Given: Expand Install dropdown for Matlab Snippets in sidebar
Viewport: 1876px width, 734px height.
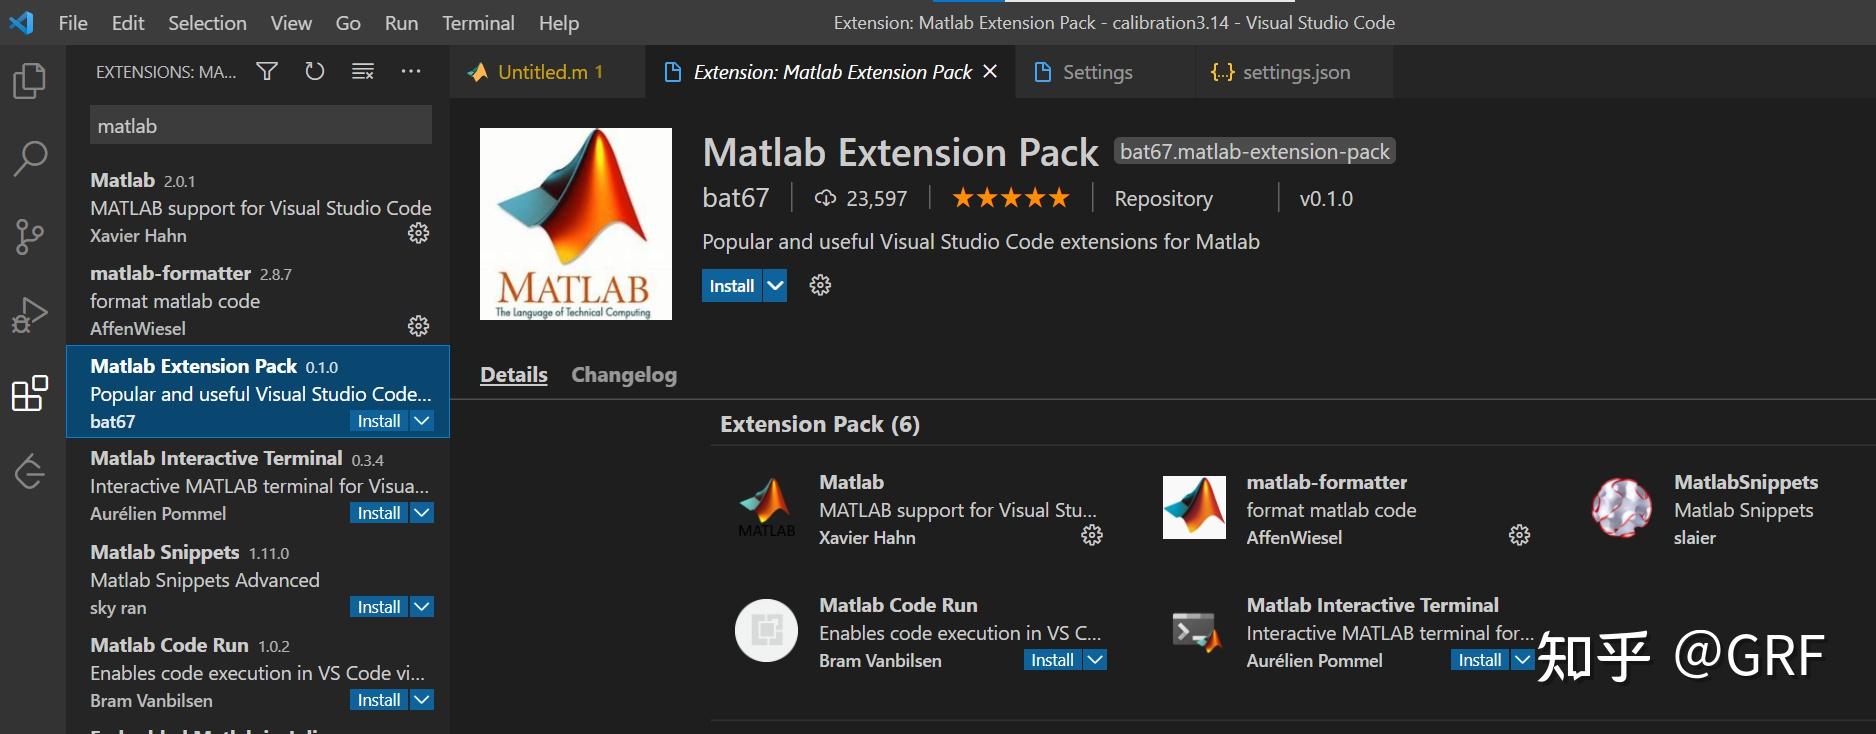Looking at the screenshot, I should 422,607.
